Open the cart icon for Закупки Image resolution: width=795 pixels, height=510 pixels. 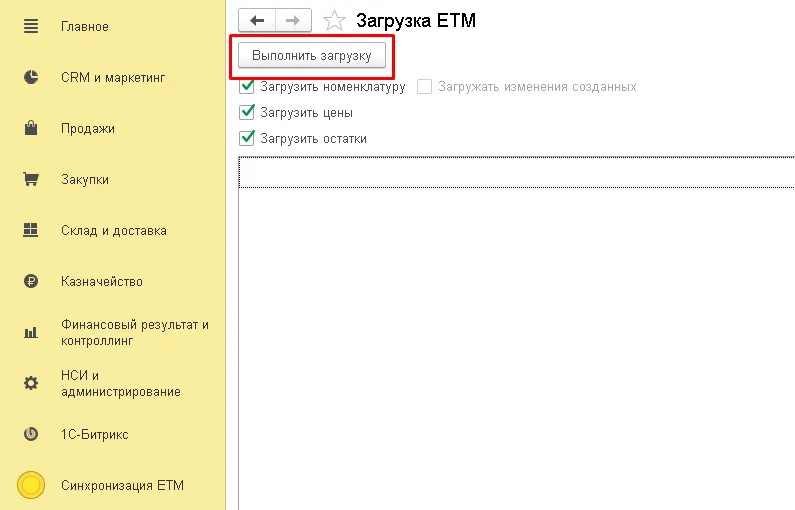click(30, 180)
